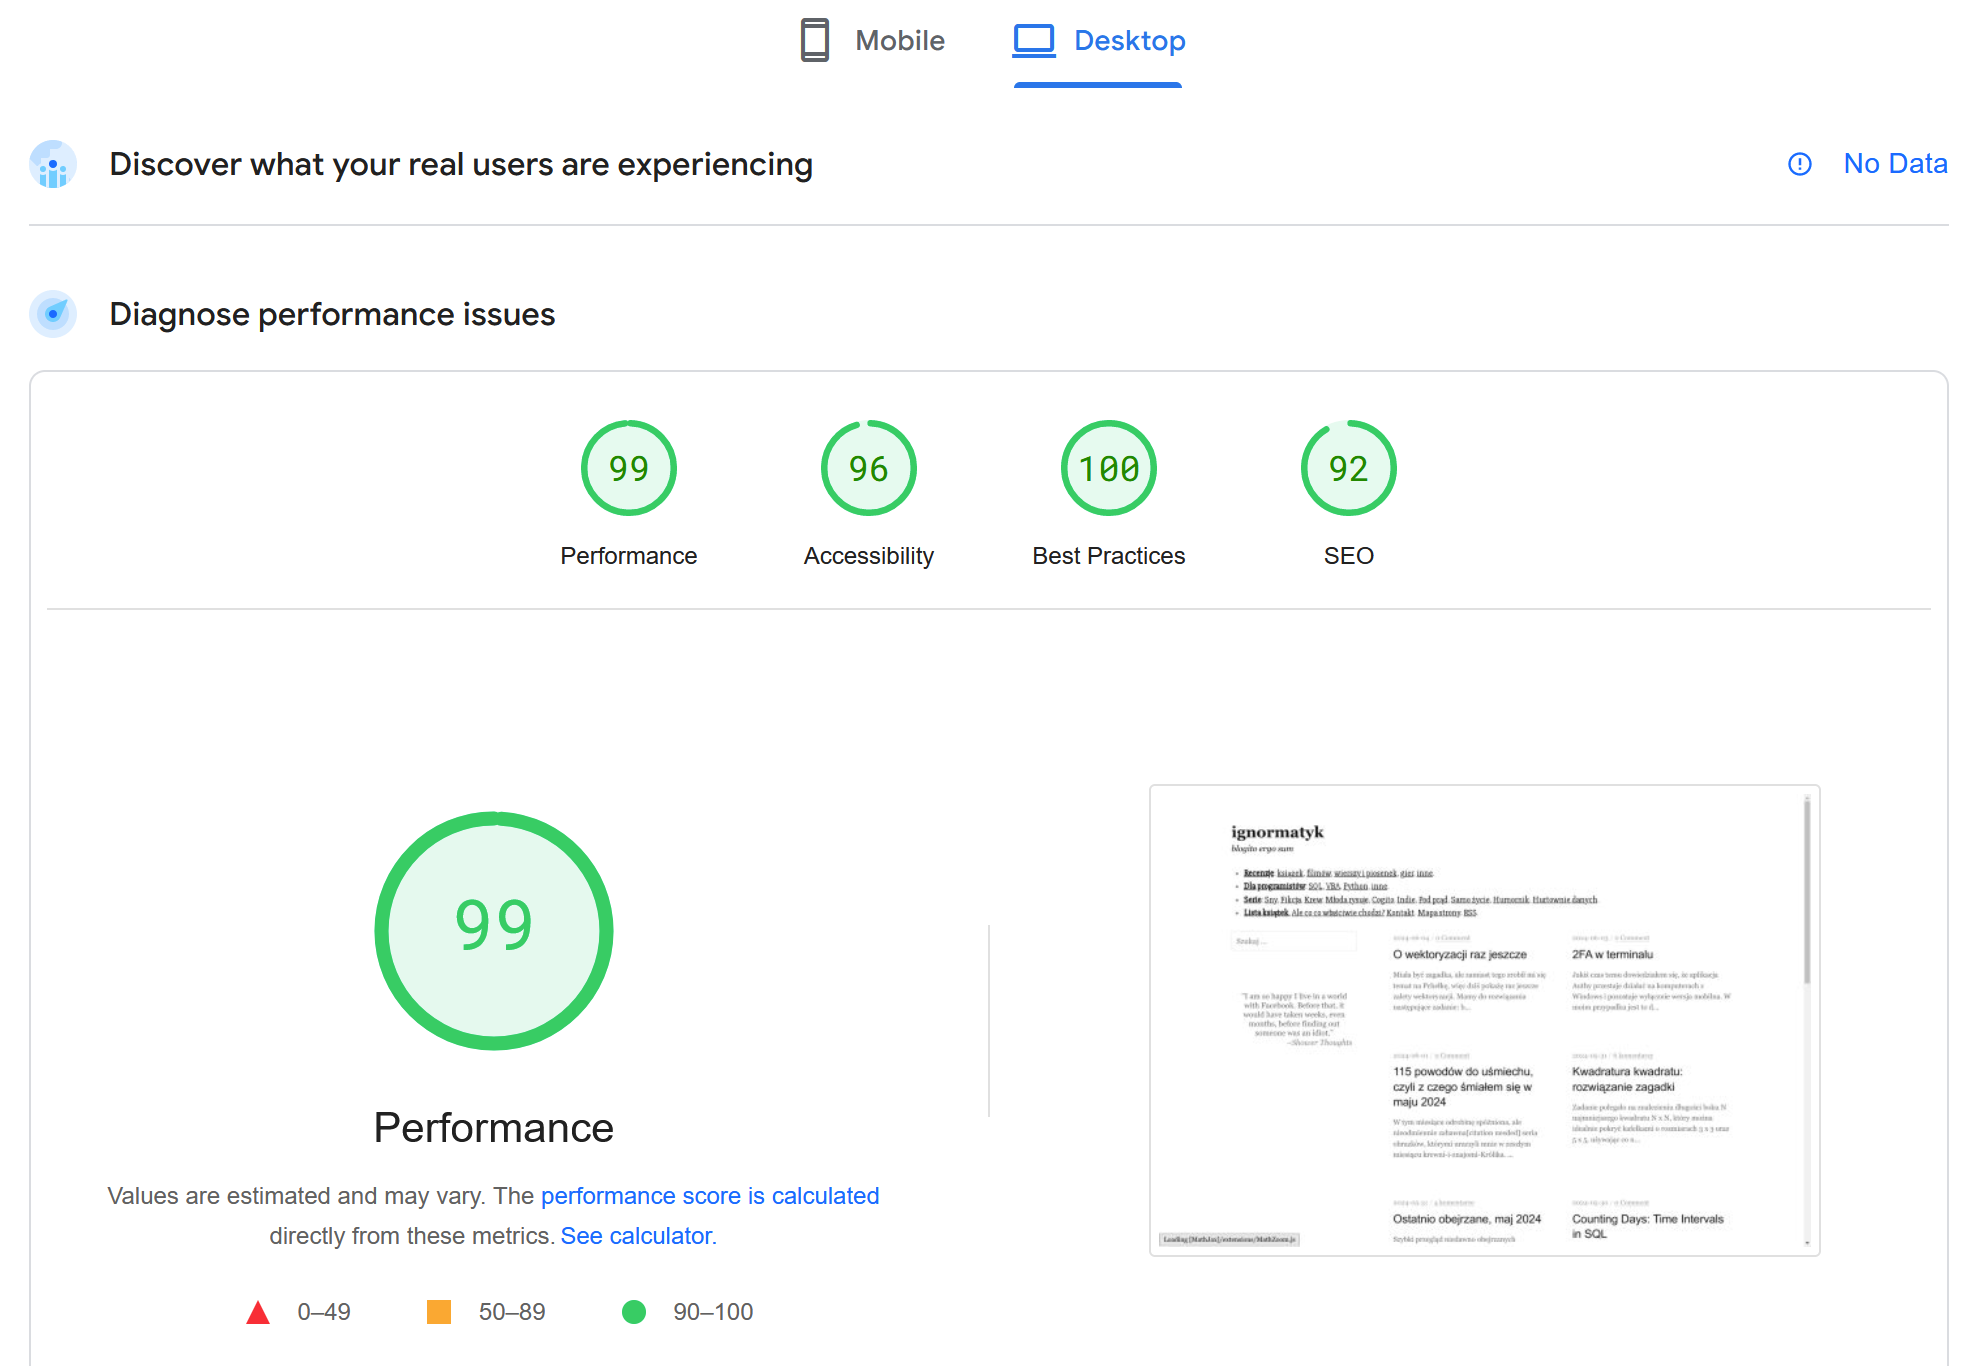Open 'performance score is calculated' link
This screenshot has width=1966, height=1366.
[709, 1196]
